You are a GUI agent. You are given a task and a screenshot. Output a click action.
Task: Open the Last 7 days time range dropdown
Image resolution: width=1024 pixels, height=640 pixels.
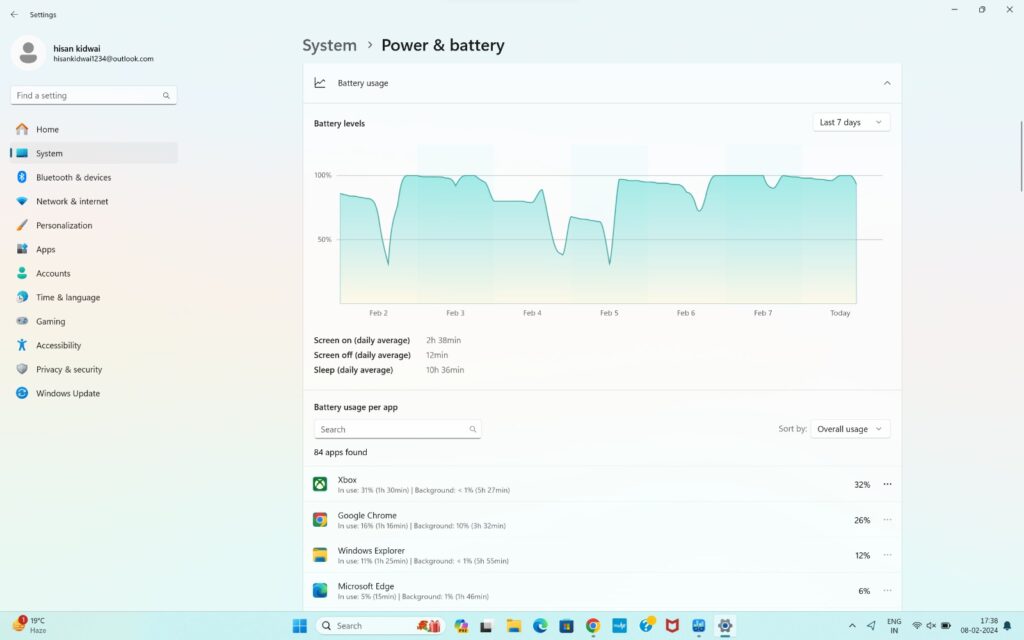(849, 121)
